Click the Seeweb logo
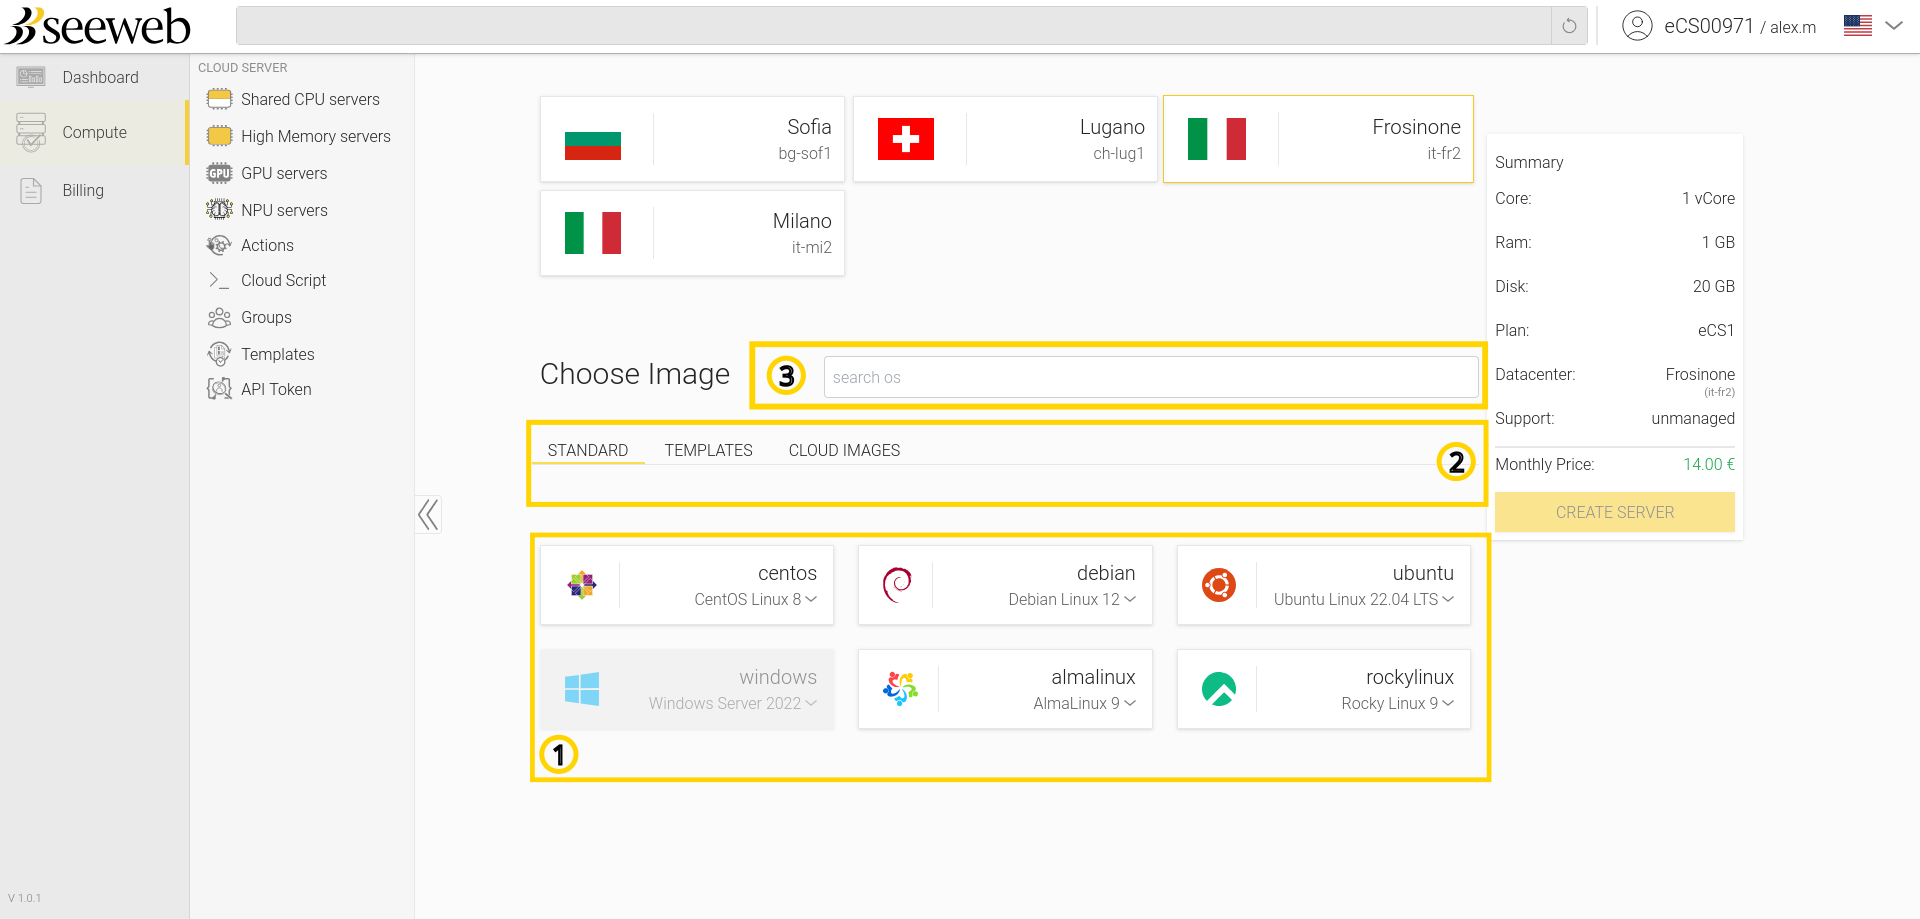 (98, 26)
